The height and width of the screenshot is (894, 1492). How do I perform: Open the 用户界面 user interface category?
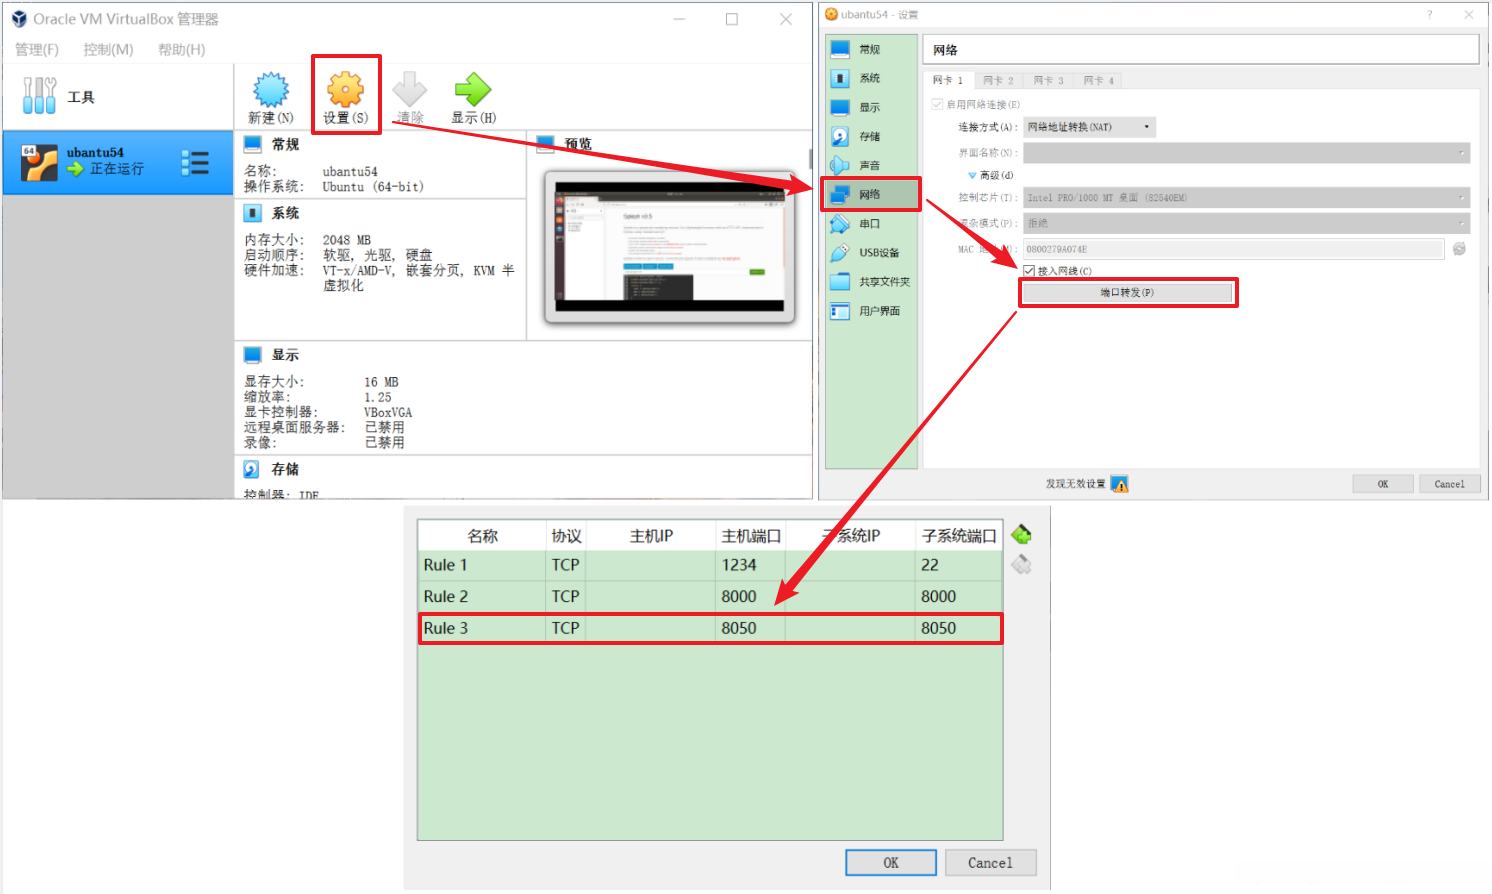(870, 311)
